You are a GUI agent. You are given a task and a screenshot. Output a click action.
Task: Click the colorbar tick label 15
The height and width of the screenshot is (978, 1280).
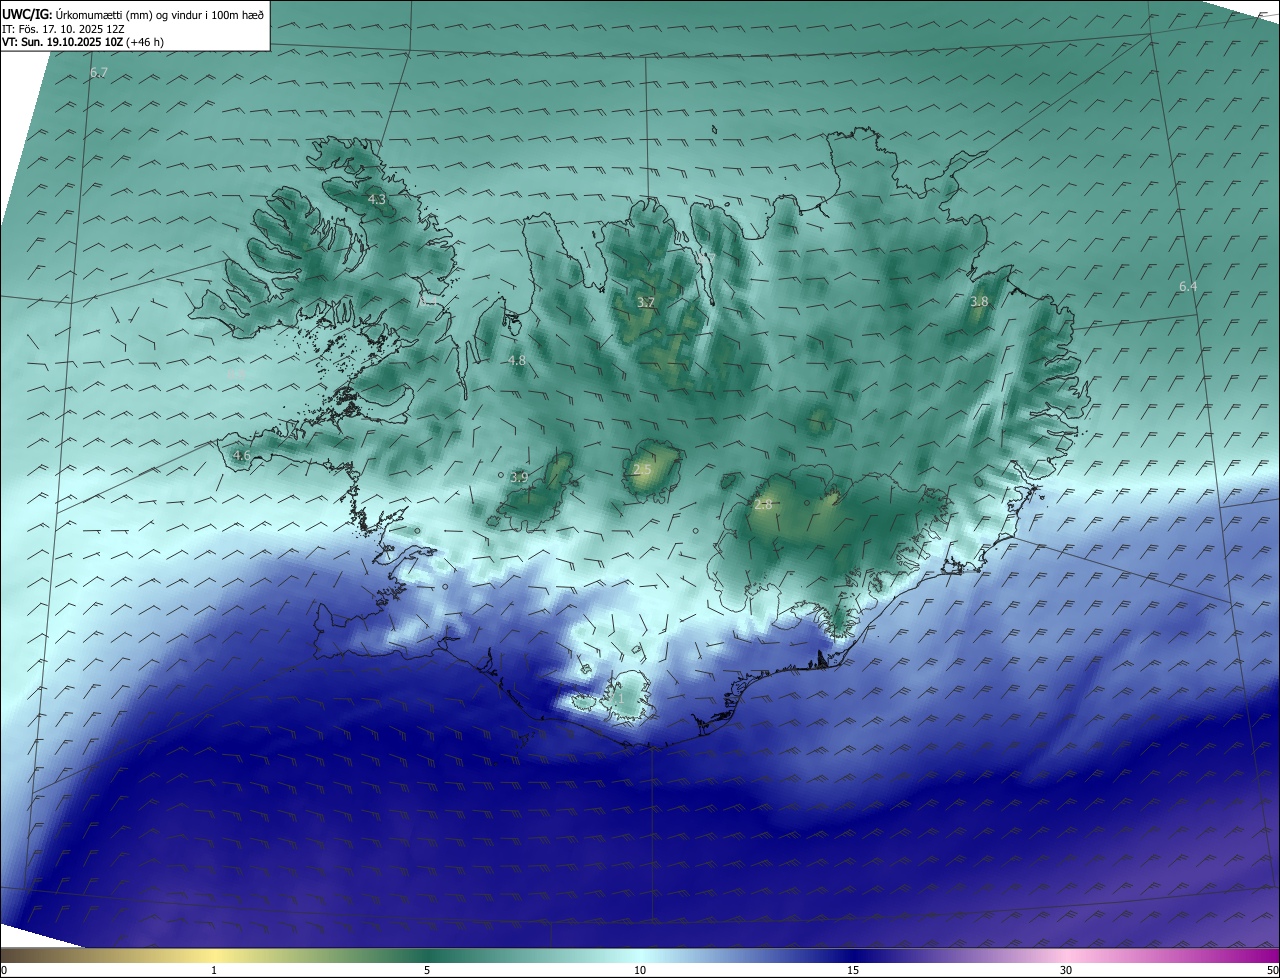tap(853, 970)
